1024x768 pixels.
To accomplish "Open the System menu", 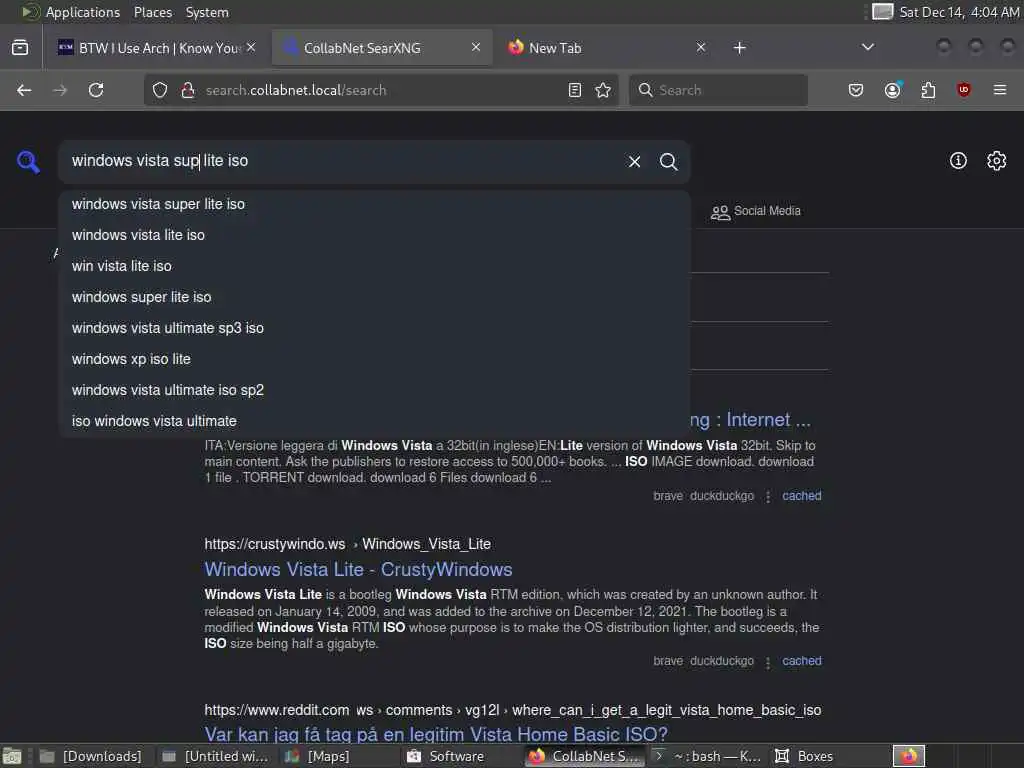I will (207, 12).
